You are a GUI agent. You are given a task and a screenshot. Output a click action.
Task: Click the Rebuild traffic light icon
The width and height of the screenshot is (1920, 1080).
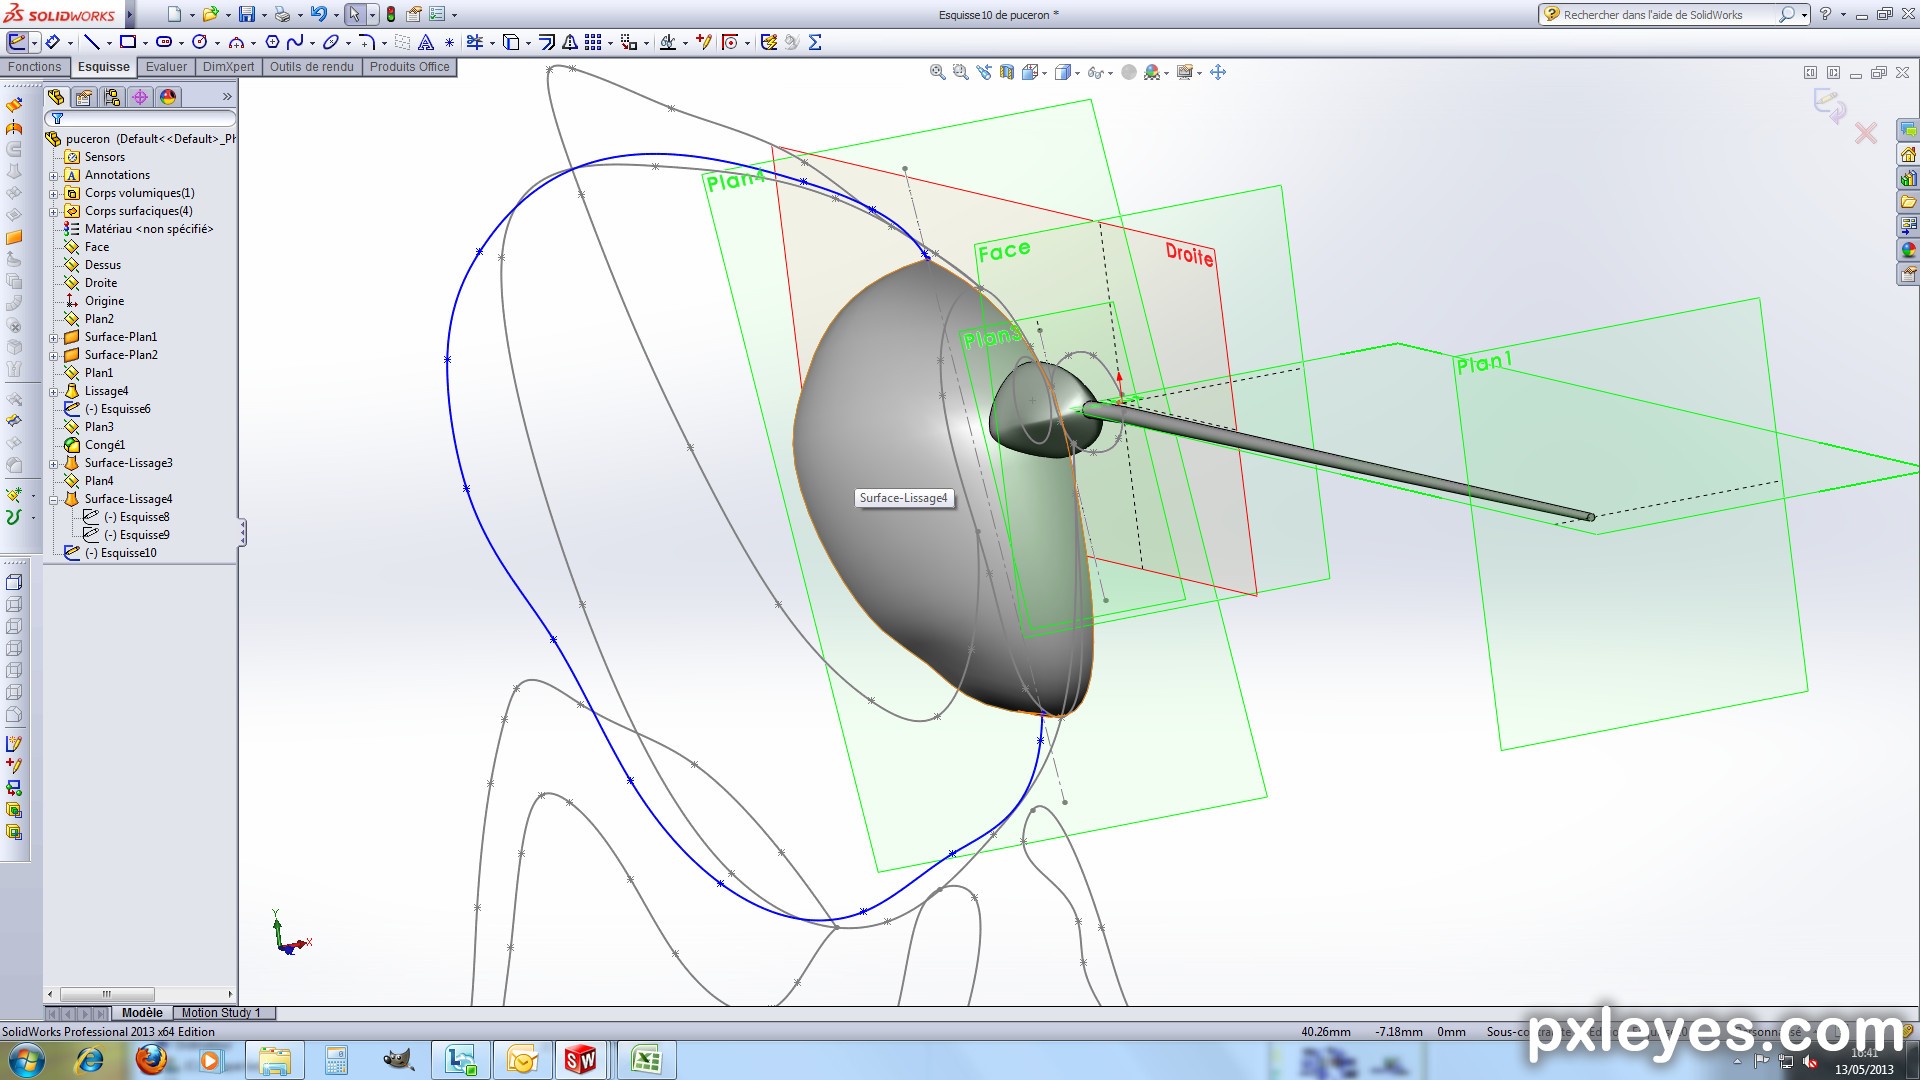[391, 14]
